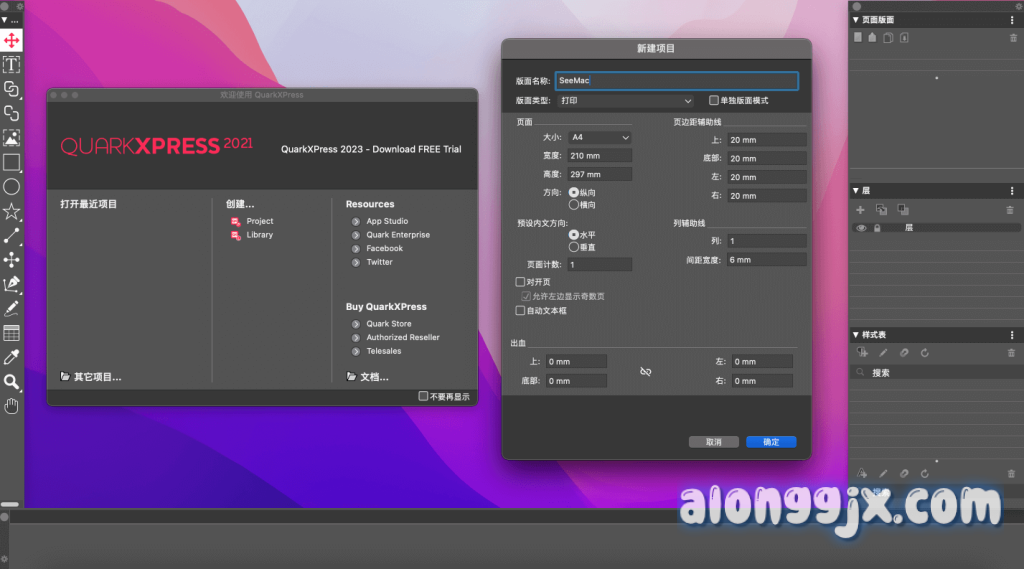This screenshot has height=569, width=1024.
Task: Toggle the bleed link chain icon
Action: pyautogui.click(x=645, y=371)
